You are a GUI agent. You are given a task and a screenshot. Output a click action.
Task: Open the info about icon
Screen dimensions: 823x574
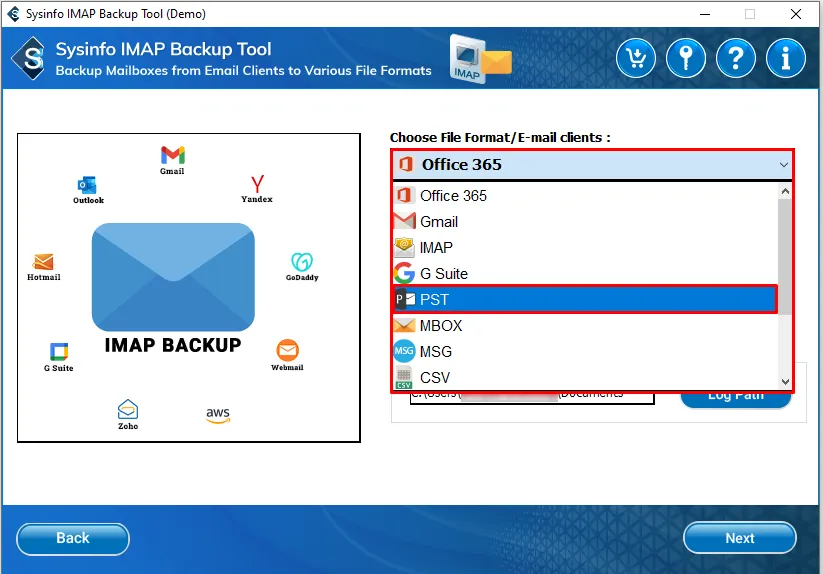[786, 58]
